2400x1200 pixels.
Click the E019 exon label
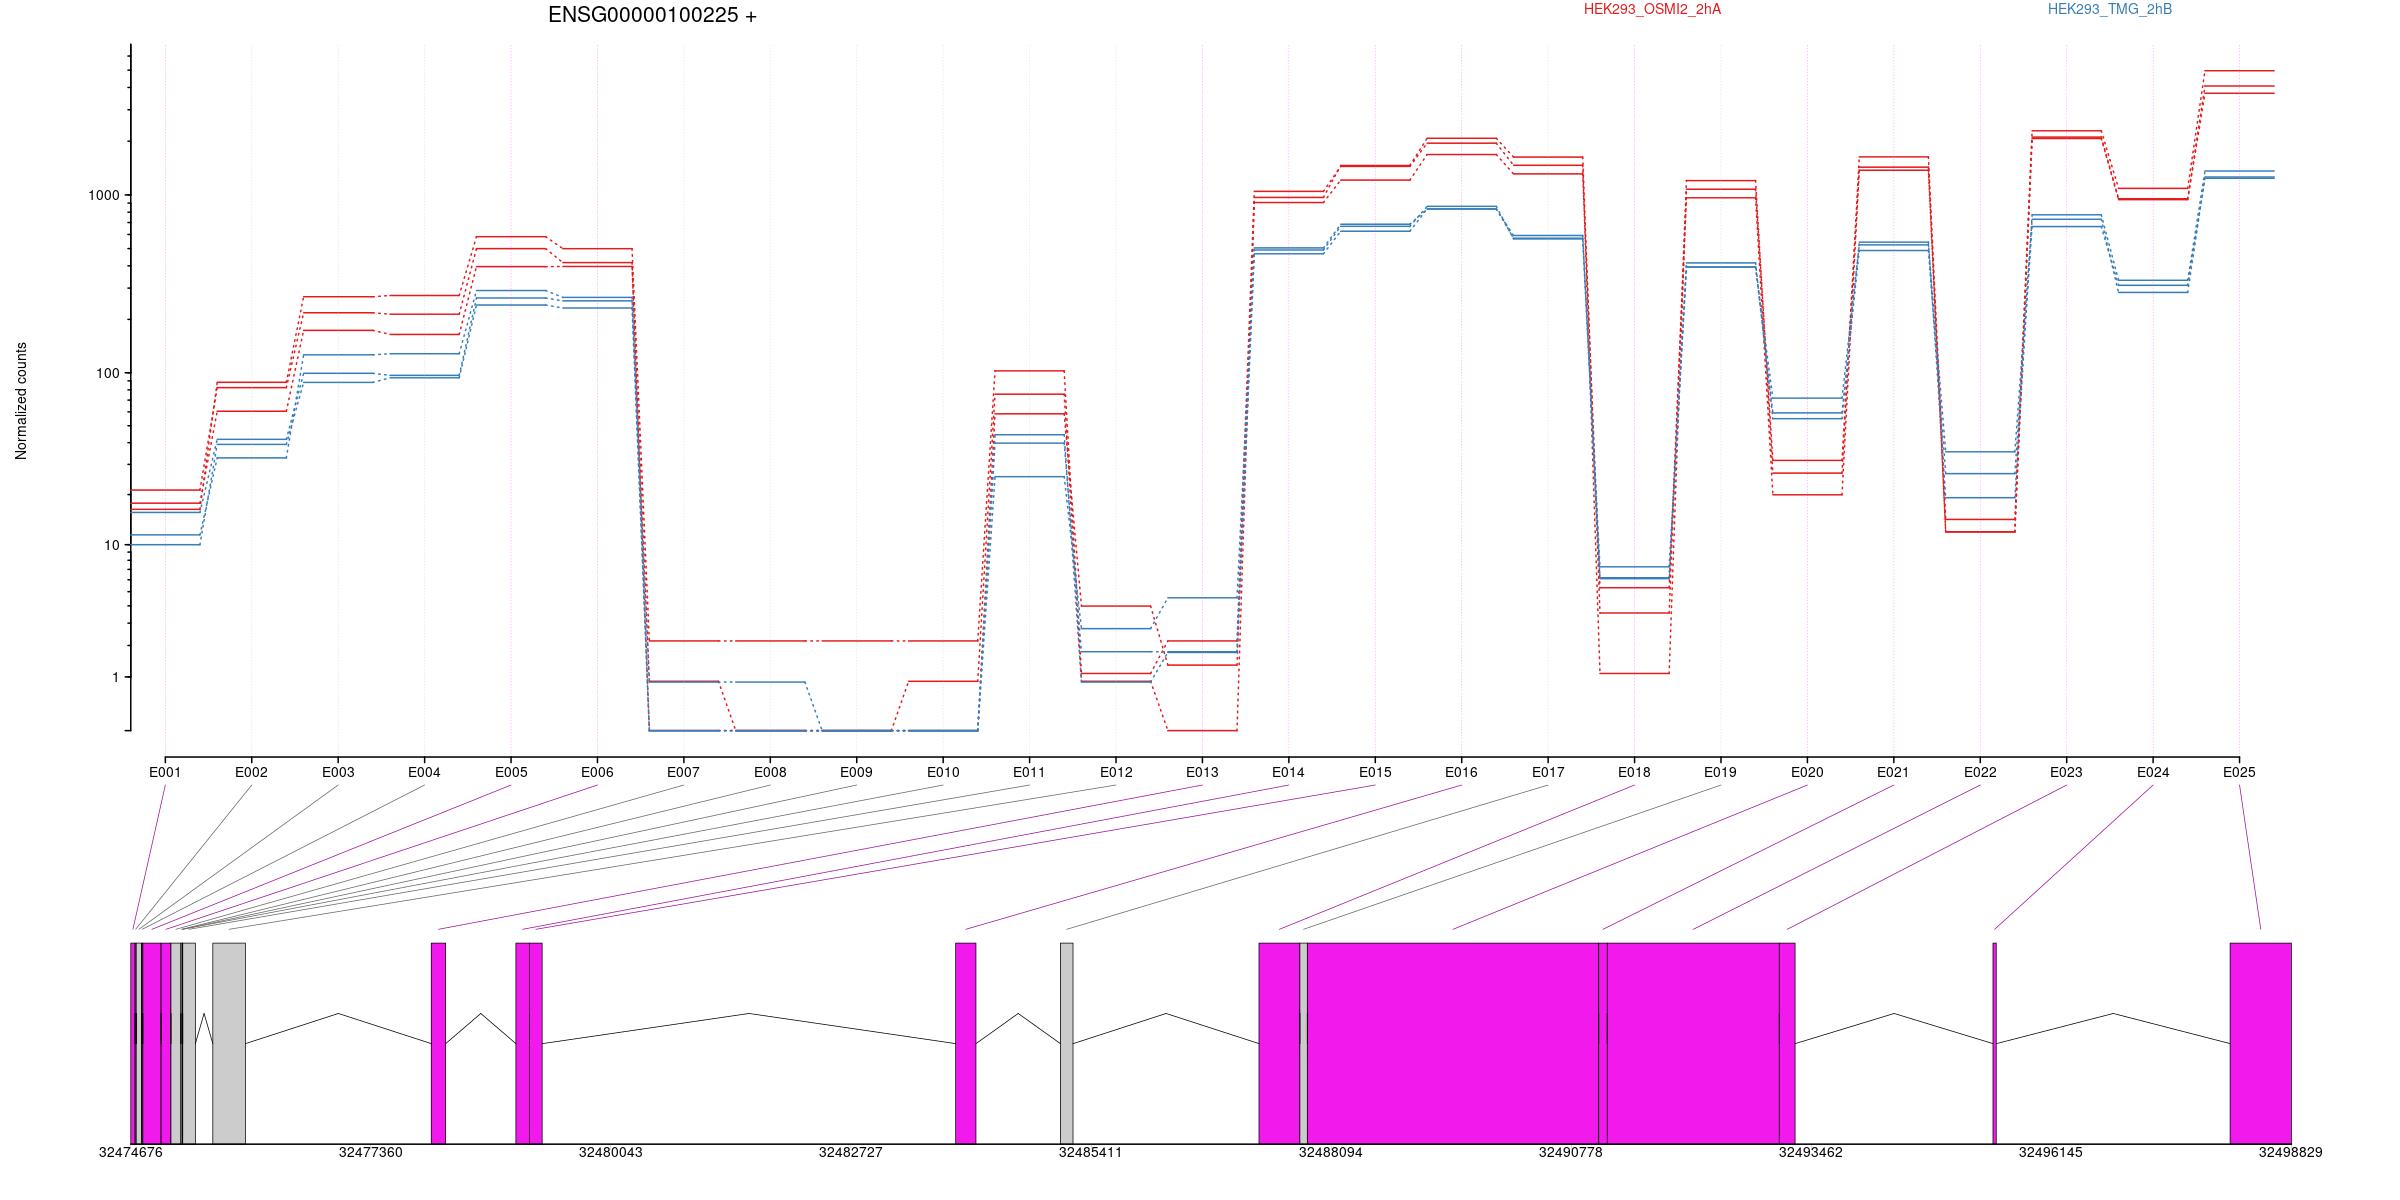[x=1720, y=772]
